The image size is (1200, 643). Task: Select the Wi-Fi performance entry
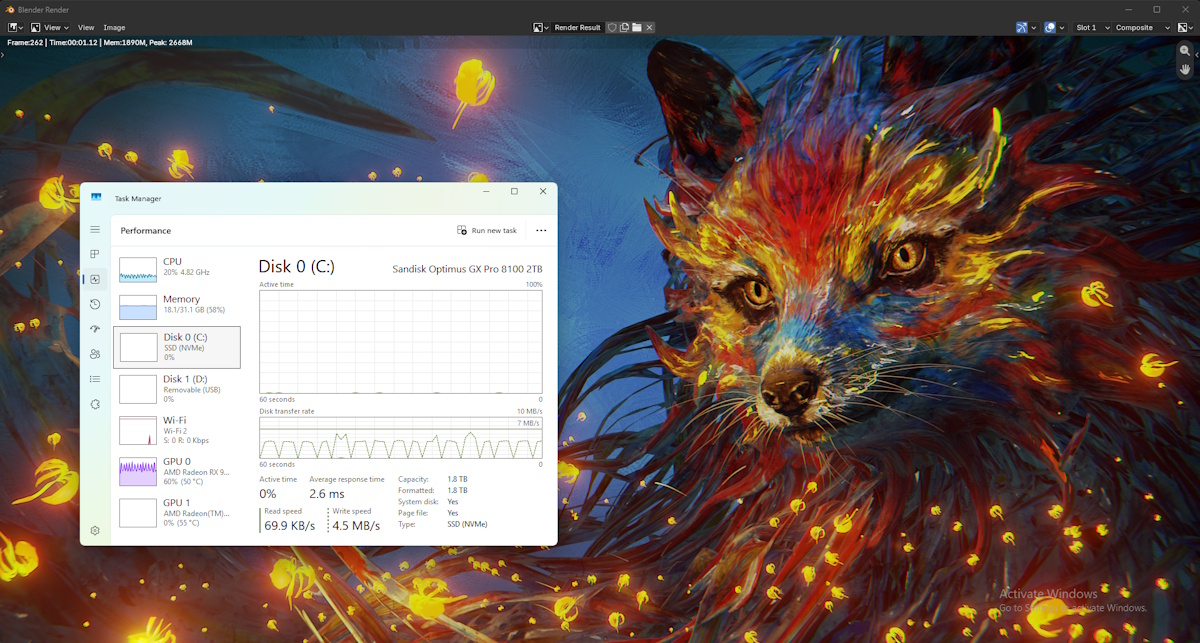[x=177, y=430]
